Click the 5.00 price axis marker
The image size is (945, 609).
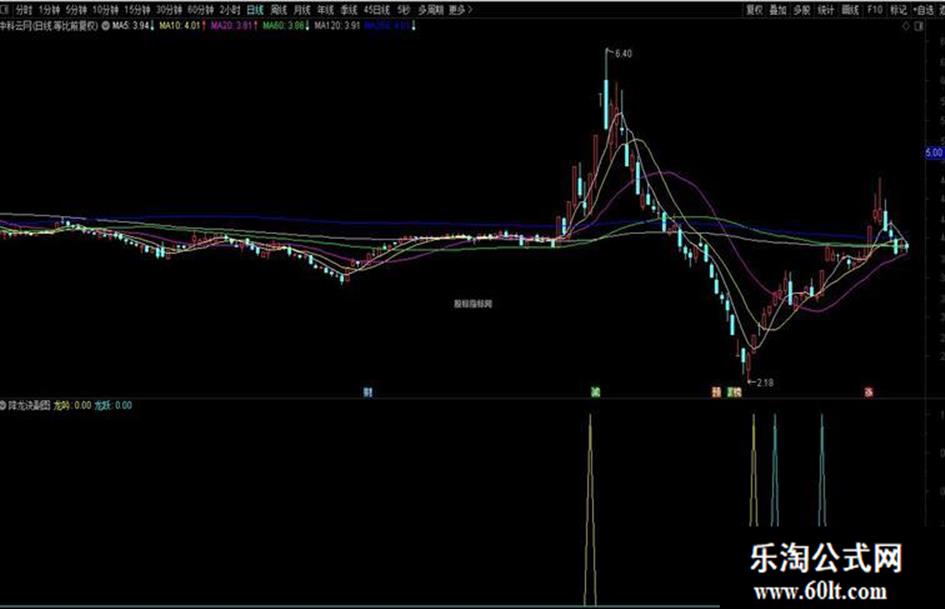click(934, 153)
